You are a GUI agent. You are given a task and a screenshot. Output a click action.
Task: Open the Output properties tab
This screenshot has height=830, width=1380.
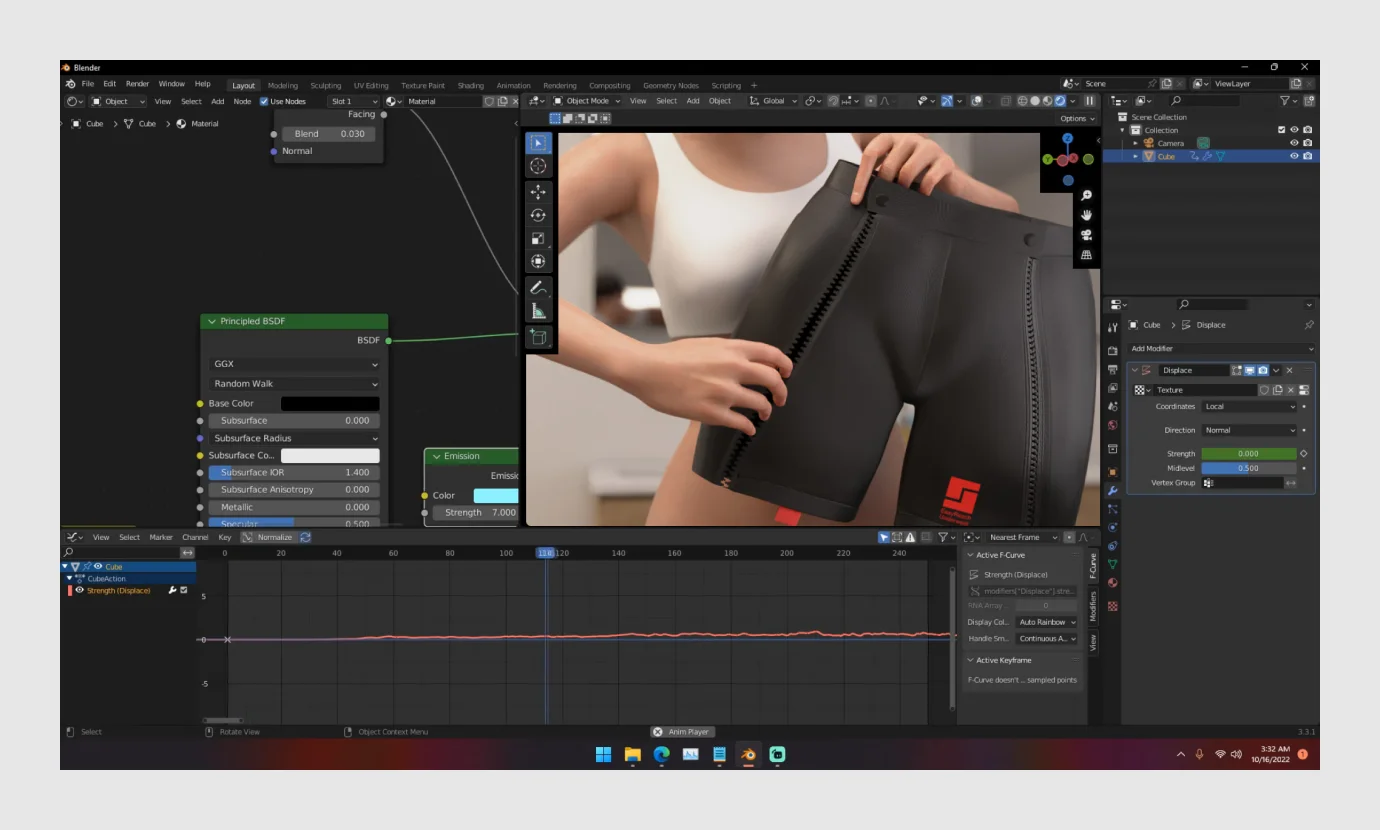(x=1112, y=370)
